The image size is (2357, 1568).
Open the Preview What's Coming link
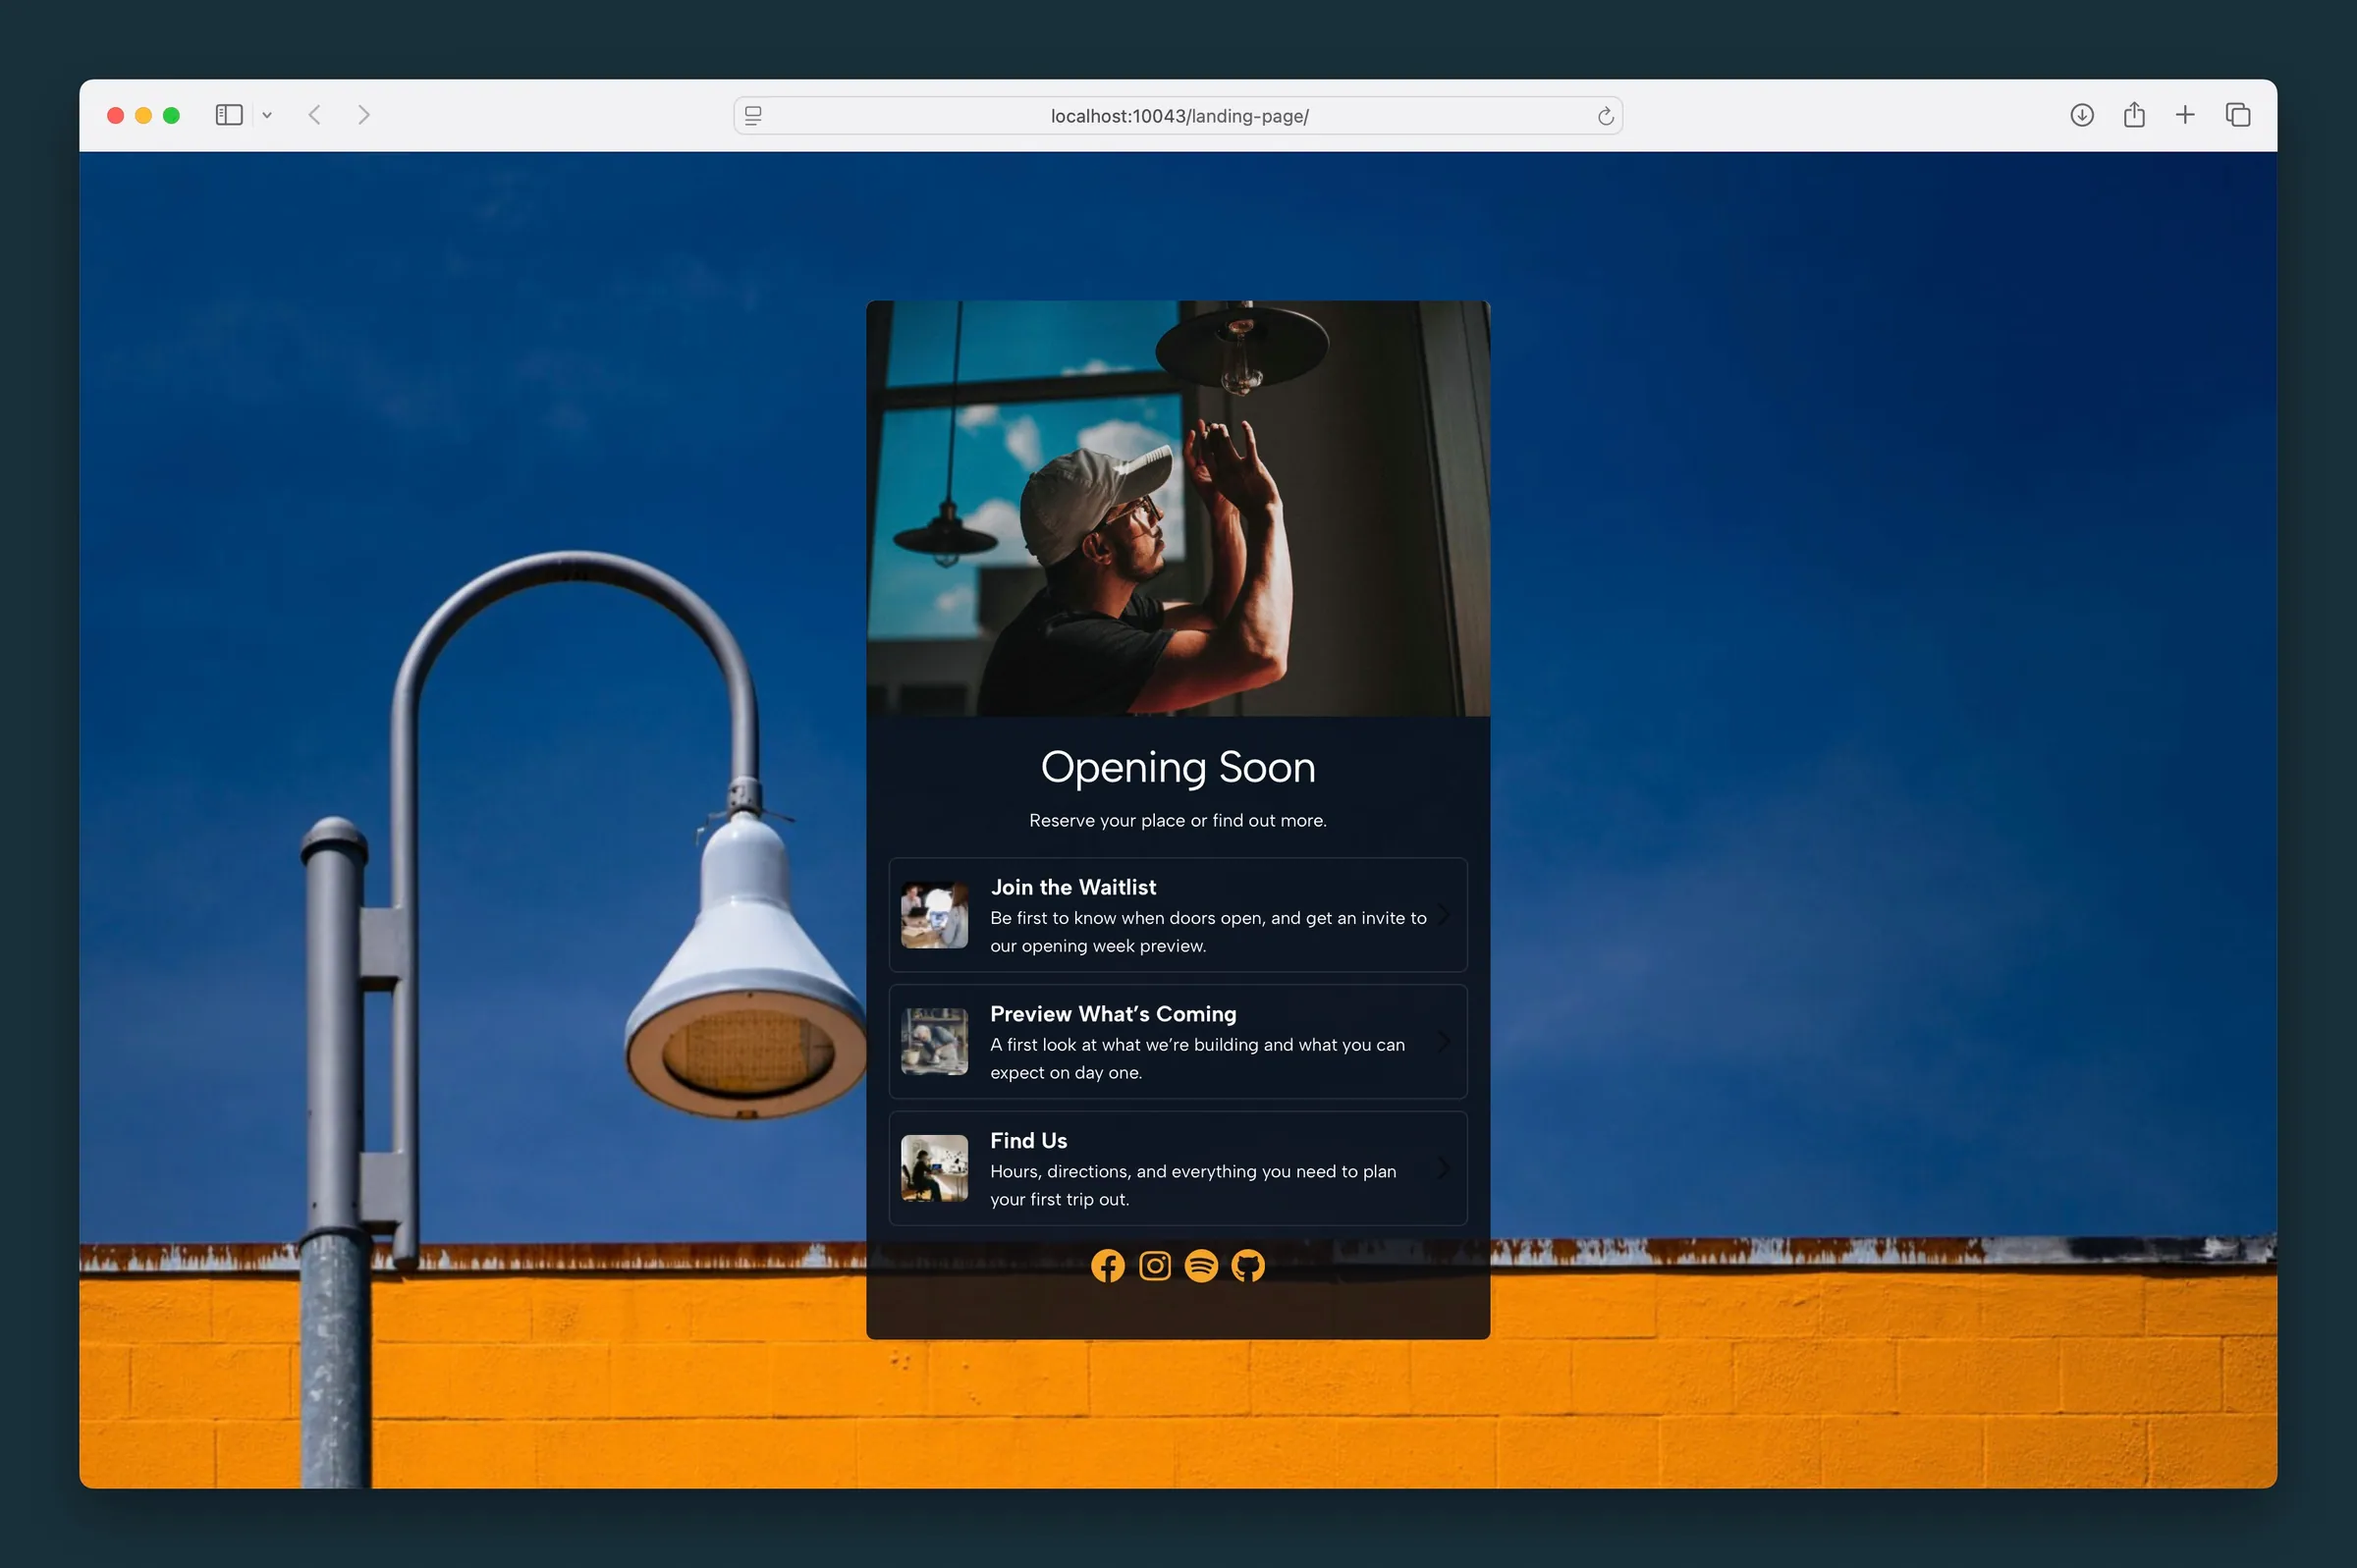point(1178,1042)
